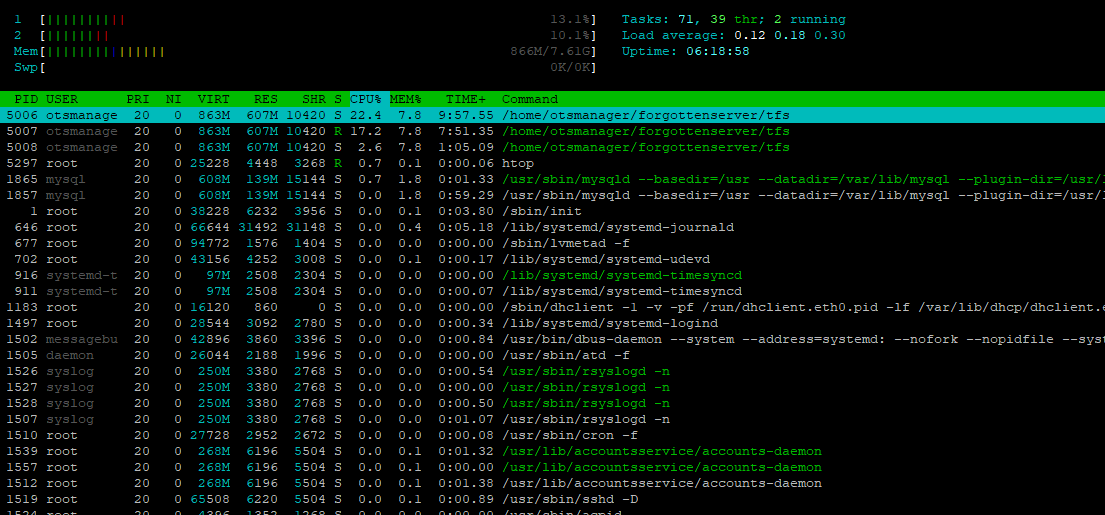Select the systemd-timesyncd row PID 911

tap(552, 291)
